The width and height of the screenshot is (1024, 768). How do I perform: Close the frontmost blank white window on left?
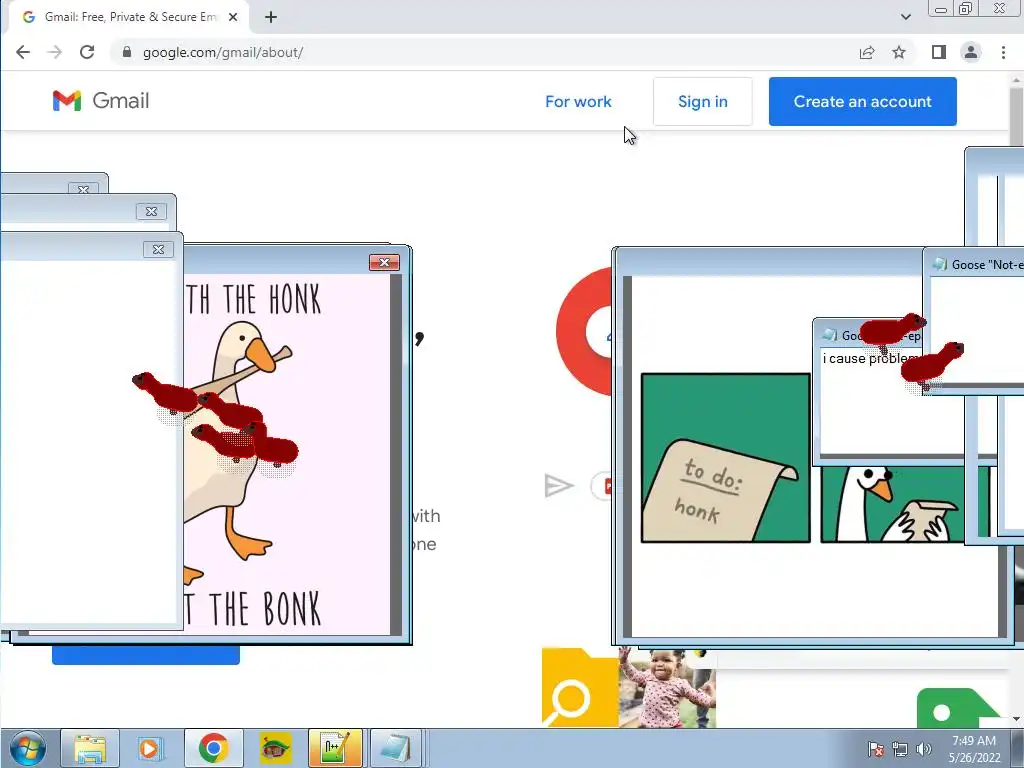158,249
